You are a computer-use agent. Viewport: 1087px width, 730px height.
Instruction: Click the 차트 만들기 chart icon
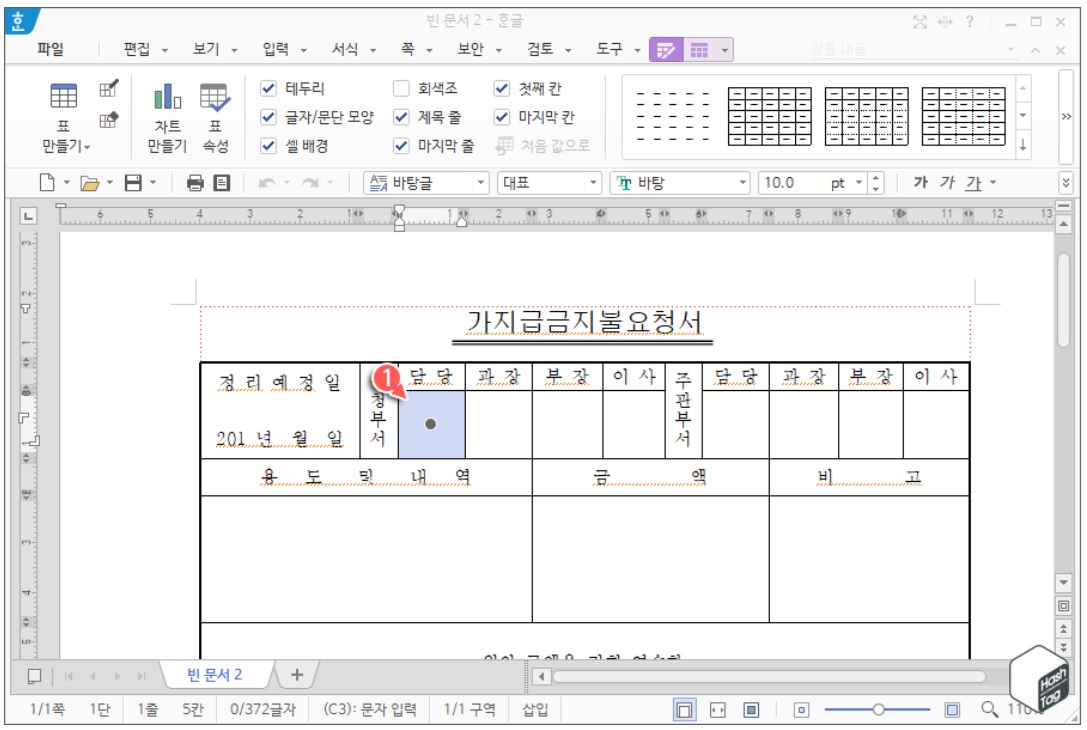click(167, 96)
